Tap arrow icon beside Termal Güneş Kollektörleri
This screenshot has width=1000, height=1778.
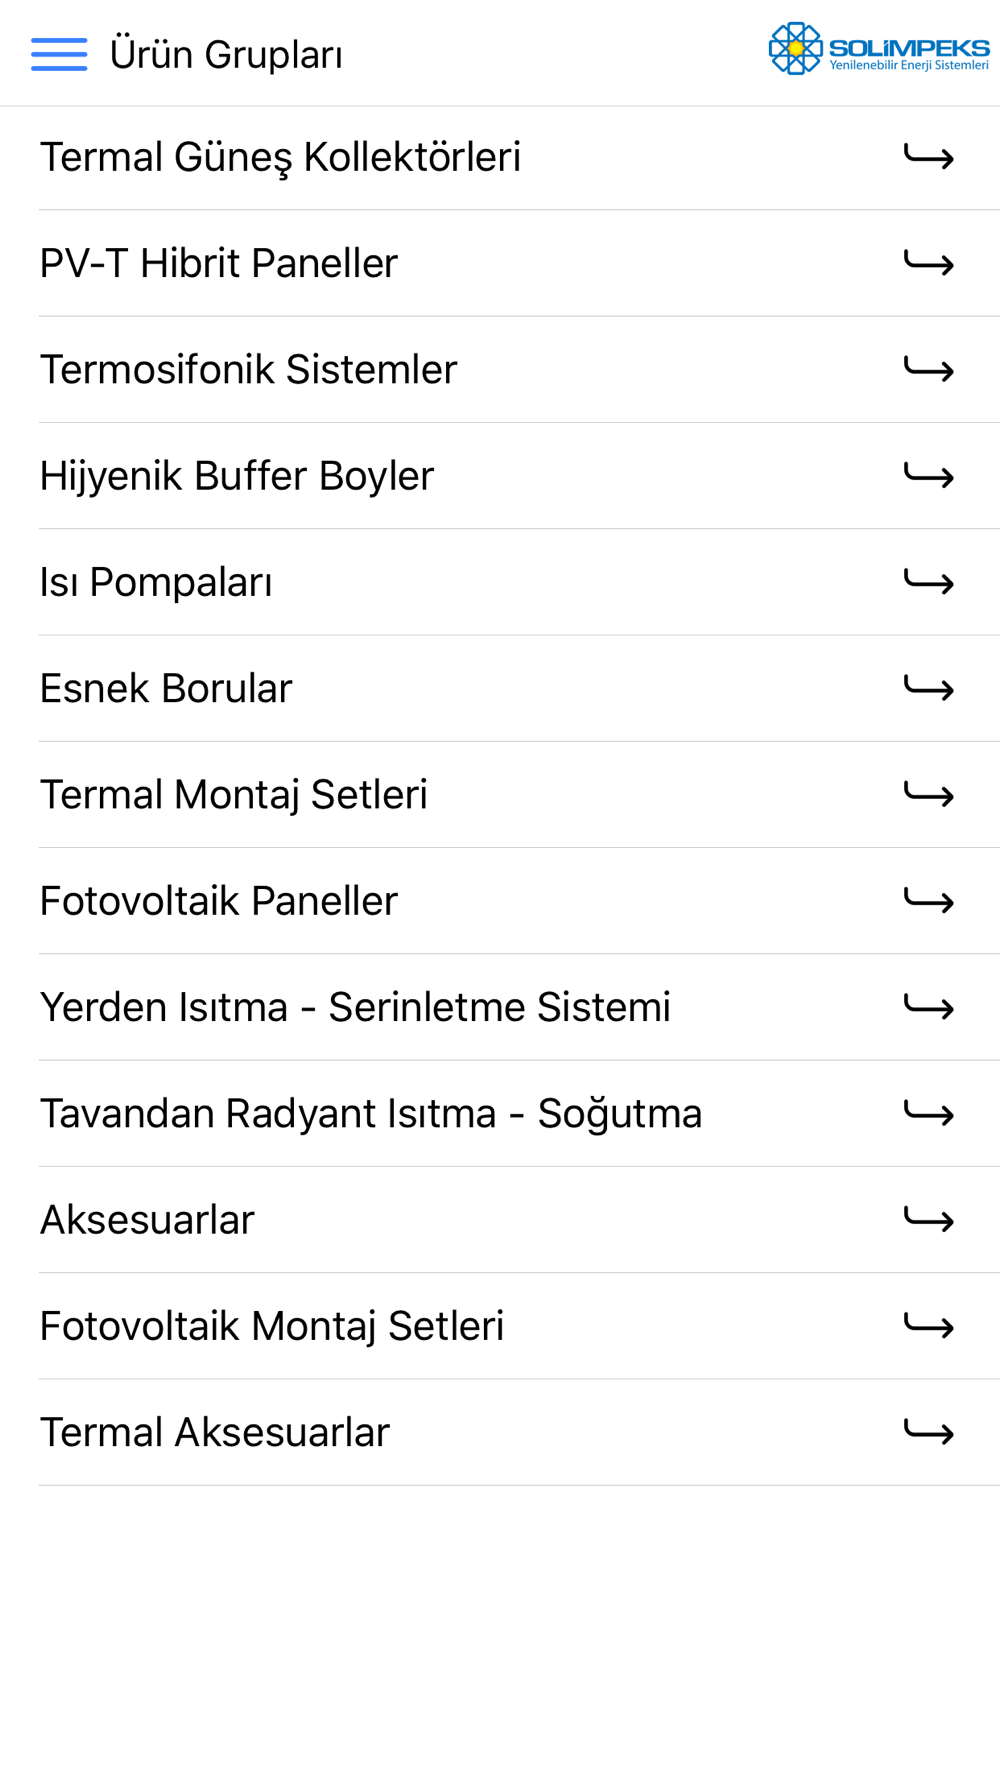tap(929, 157)
